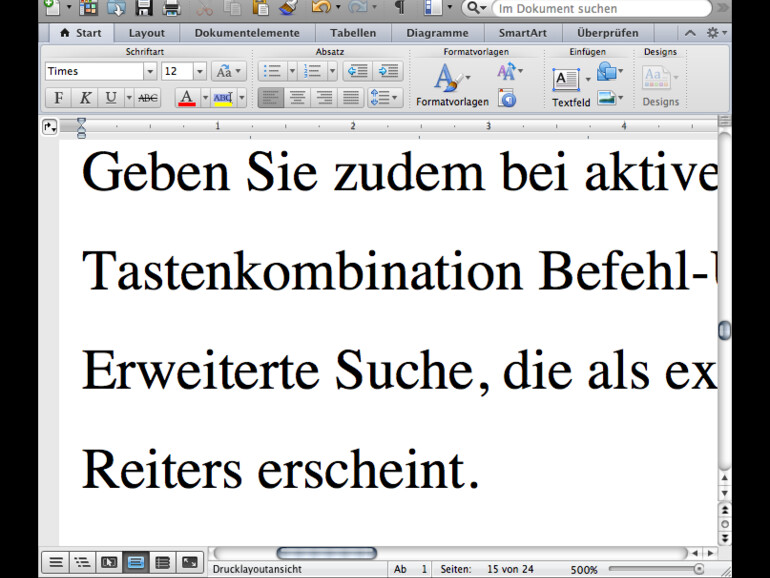This screenshot has width=770, height=578.
Task: Insert a Textfeld text box
Action: pyautogui.click(x=571, y=87)
